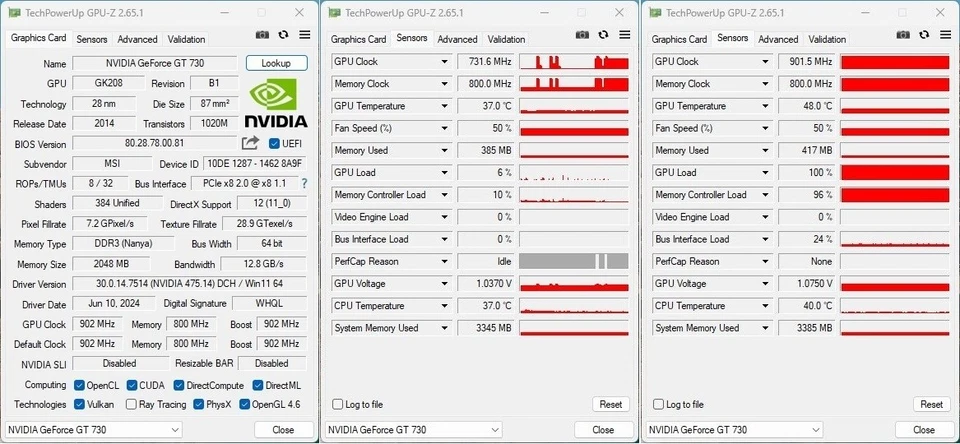Screen dimensions: 960x444
Task: Expand Bus Interface Load dropdown in right window
Action: (765, 239)
